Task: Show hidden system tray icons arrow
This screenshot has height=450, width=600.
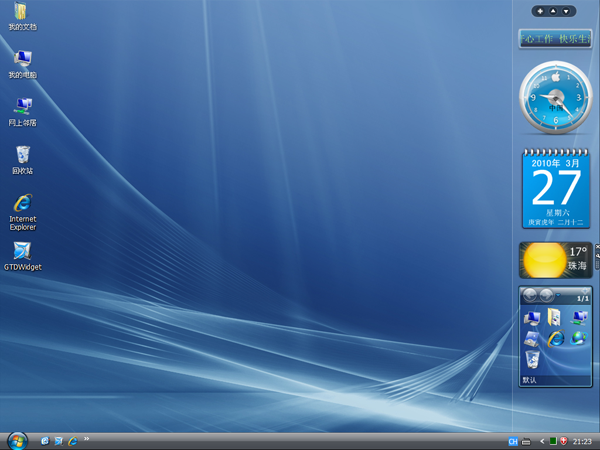Action: (541, 441)
